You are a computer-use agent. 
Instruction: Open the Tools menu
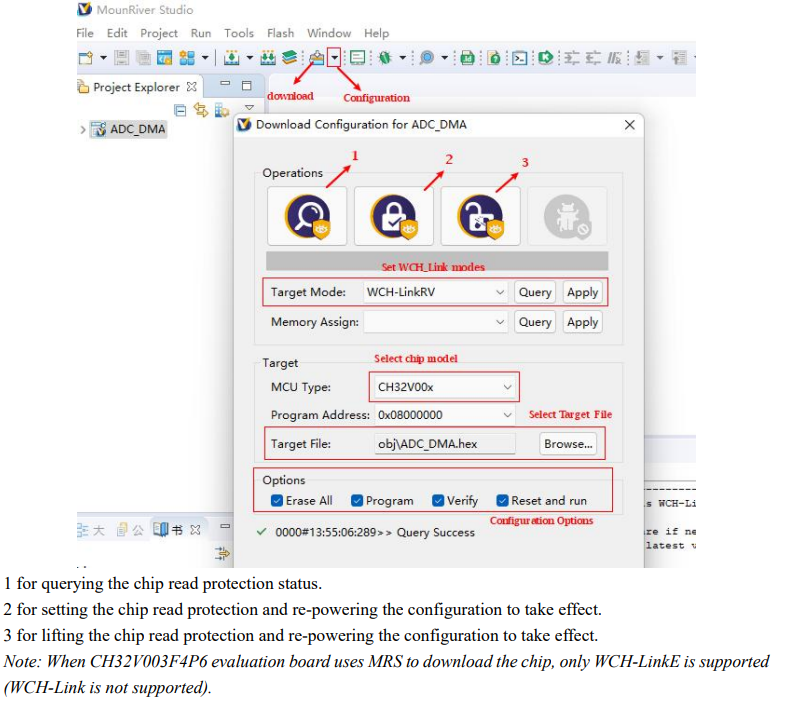[239, 33]
